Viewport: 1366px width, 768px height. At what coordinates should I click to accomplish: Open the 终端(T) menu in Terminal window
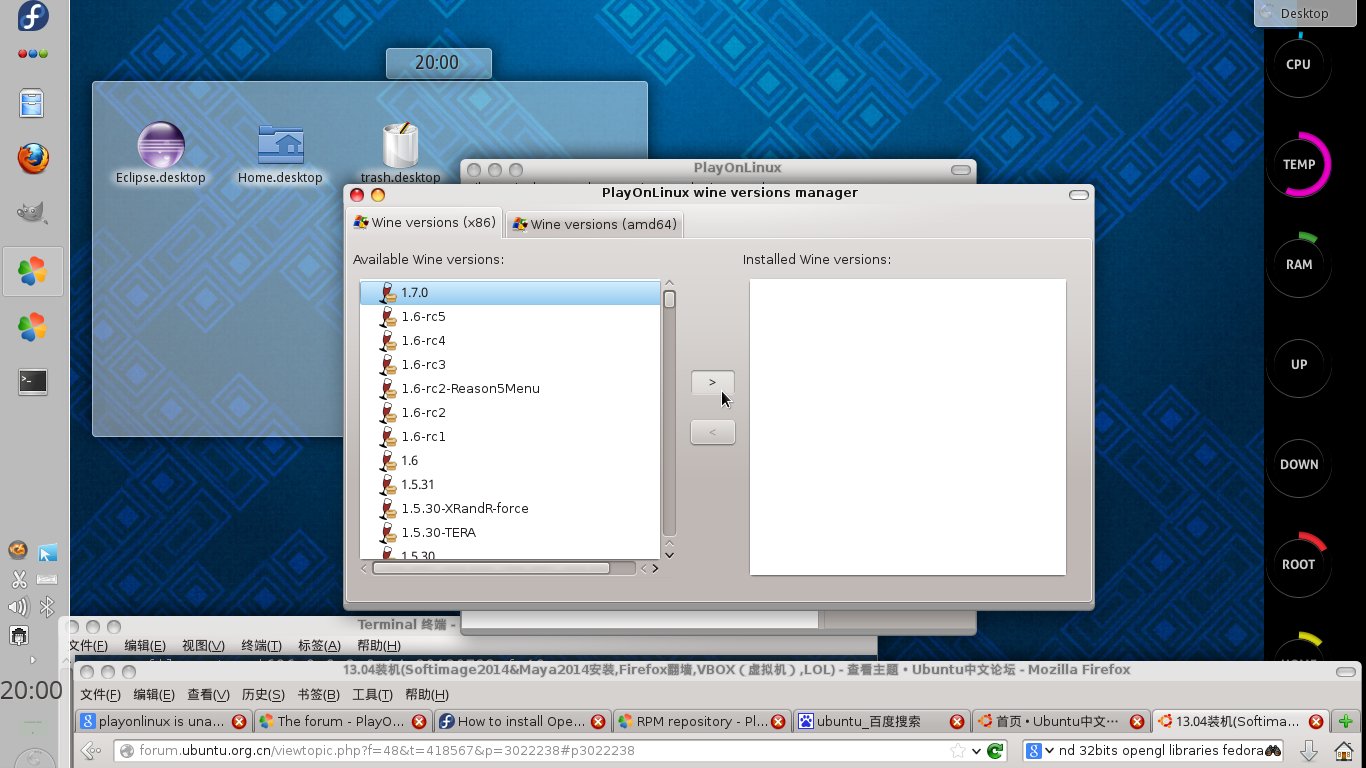tap(261, 646)
